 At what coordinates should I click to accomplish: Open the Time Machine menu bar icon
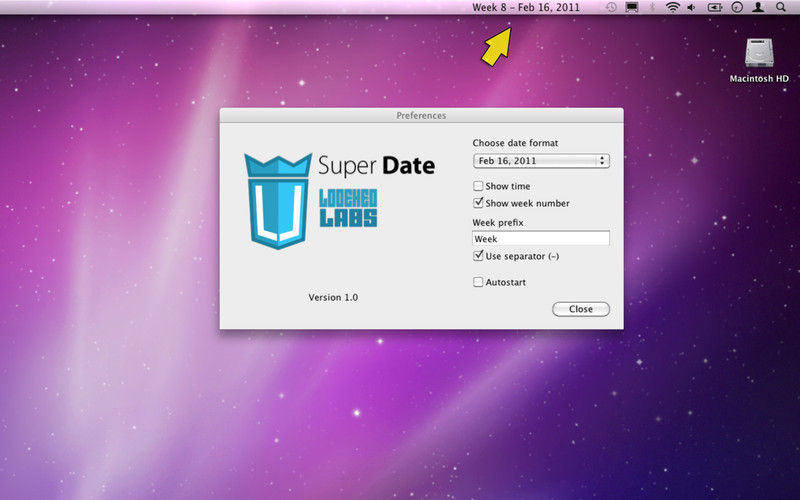point(611,7)
